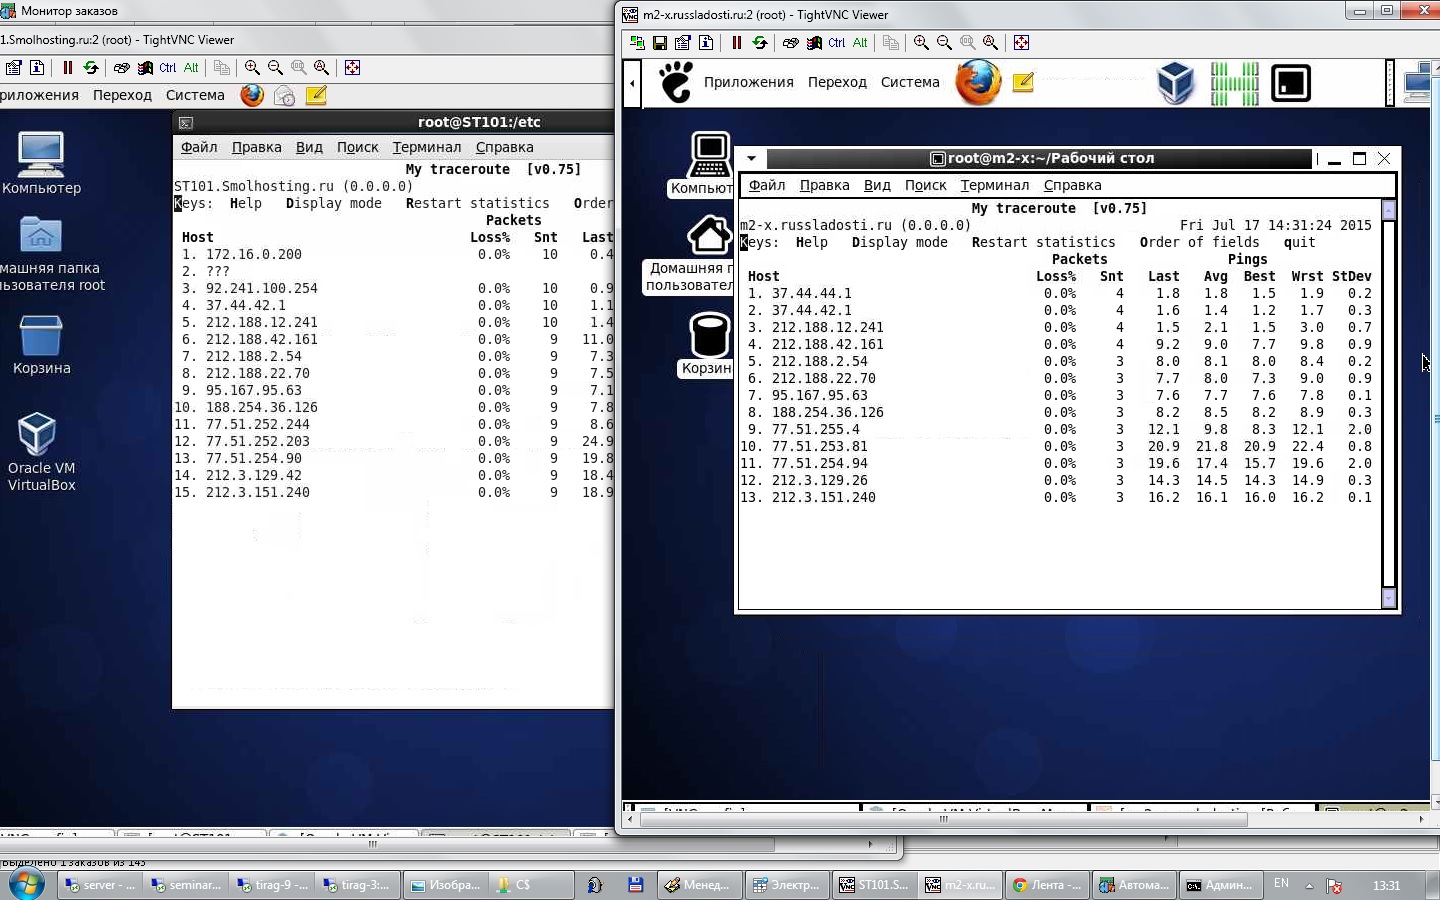Open the mail icon on ST101 panel
Screen dimensions: 1440x900
pos(284,96)
